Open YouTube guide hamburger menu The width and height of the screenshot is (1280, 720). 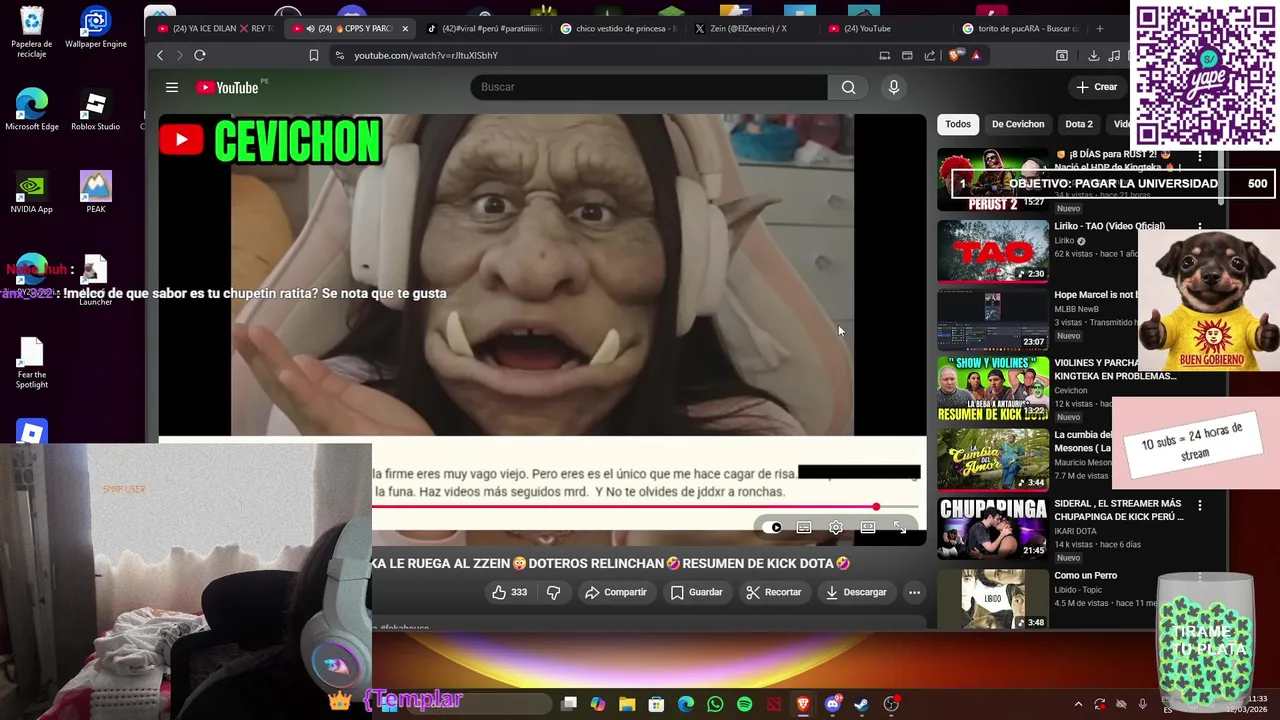pyautogui.click(x=172, y=87)
